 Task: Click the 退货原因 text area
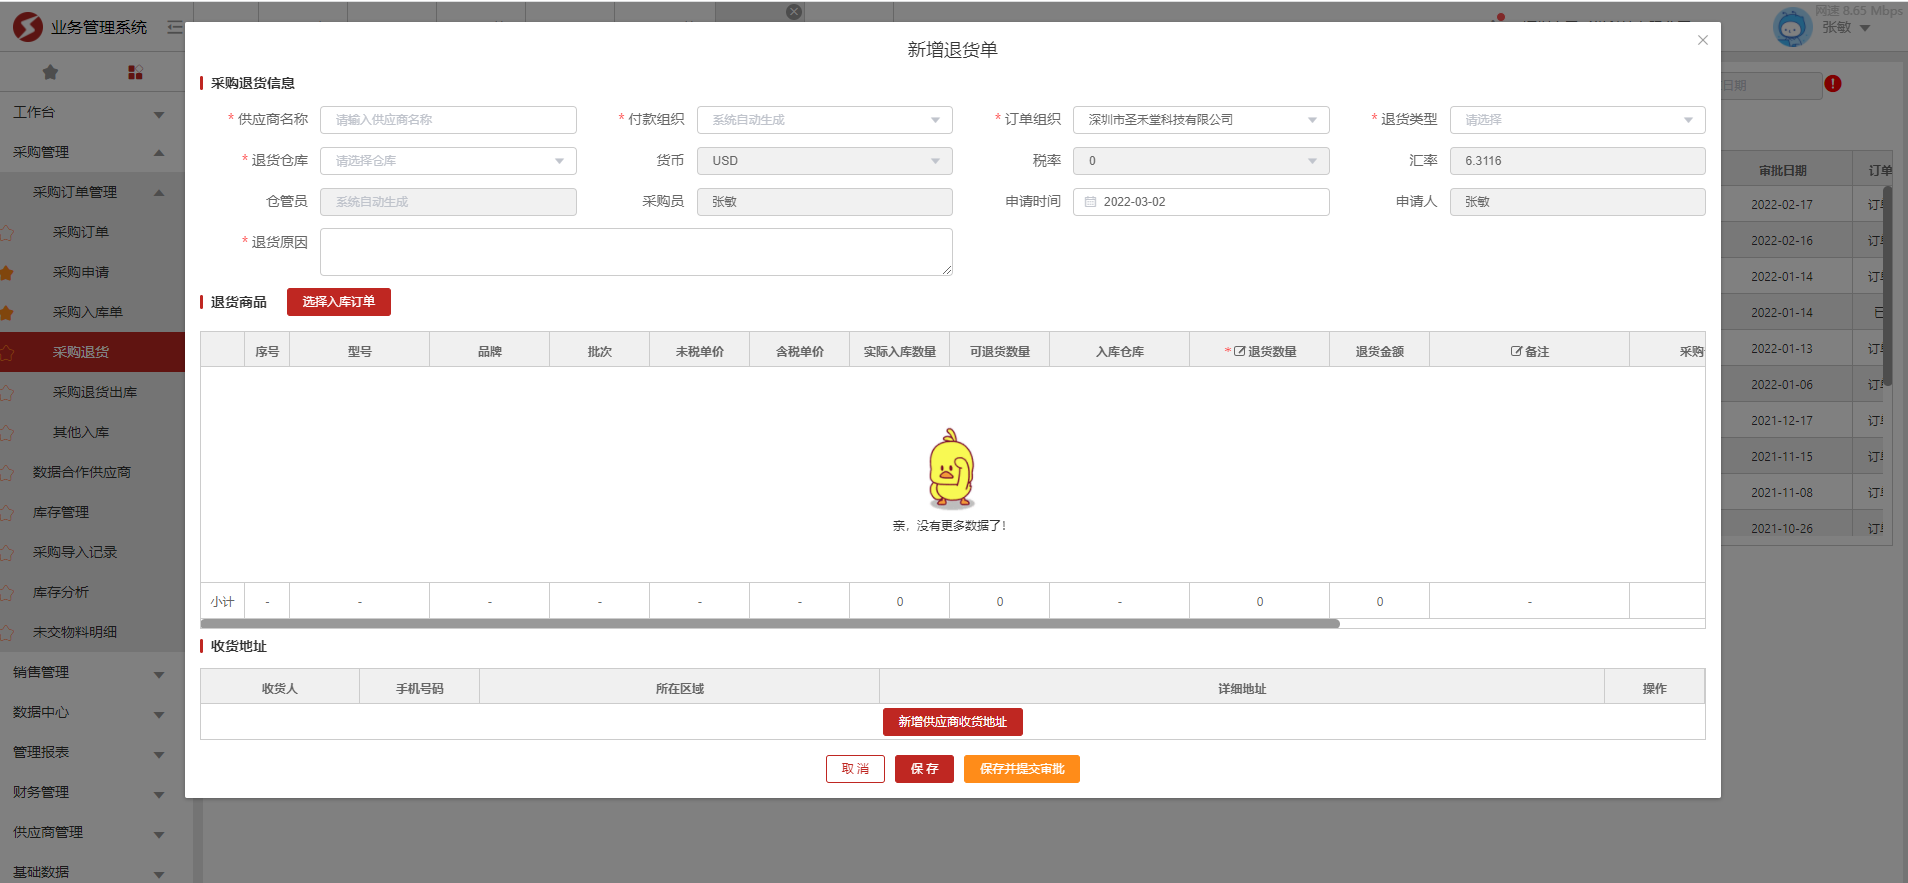[635, 252]
